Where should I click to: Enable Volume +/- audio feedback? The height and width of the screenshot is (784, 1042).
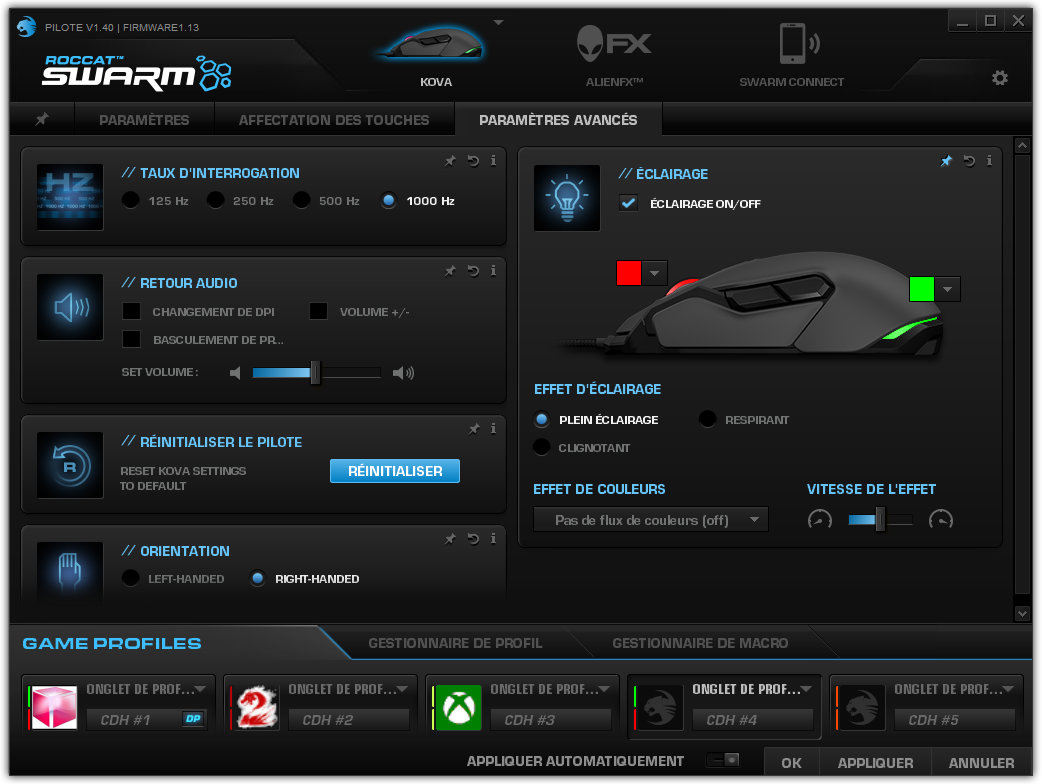(x=318, y=311)
